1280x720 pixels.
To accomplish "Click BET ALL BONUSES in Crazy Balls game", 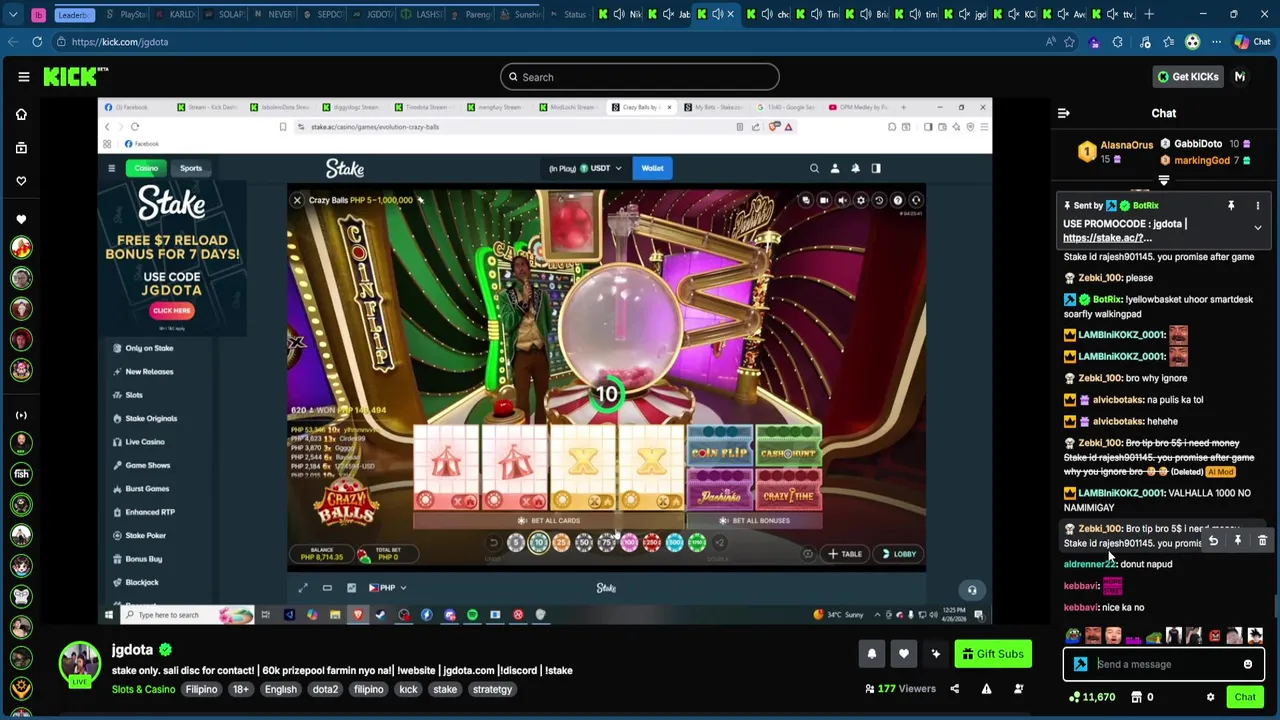I will point(755,521).
